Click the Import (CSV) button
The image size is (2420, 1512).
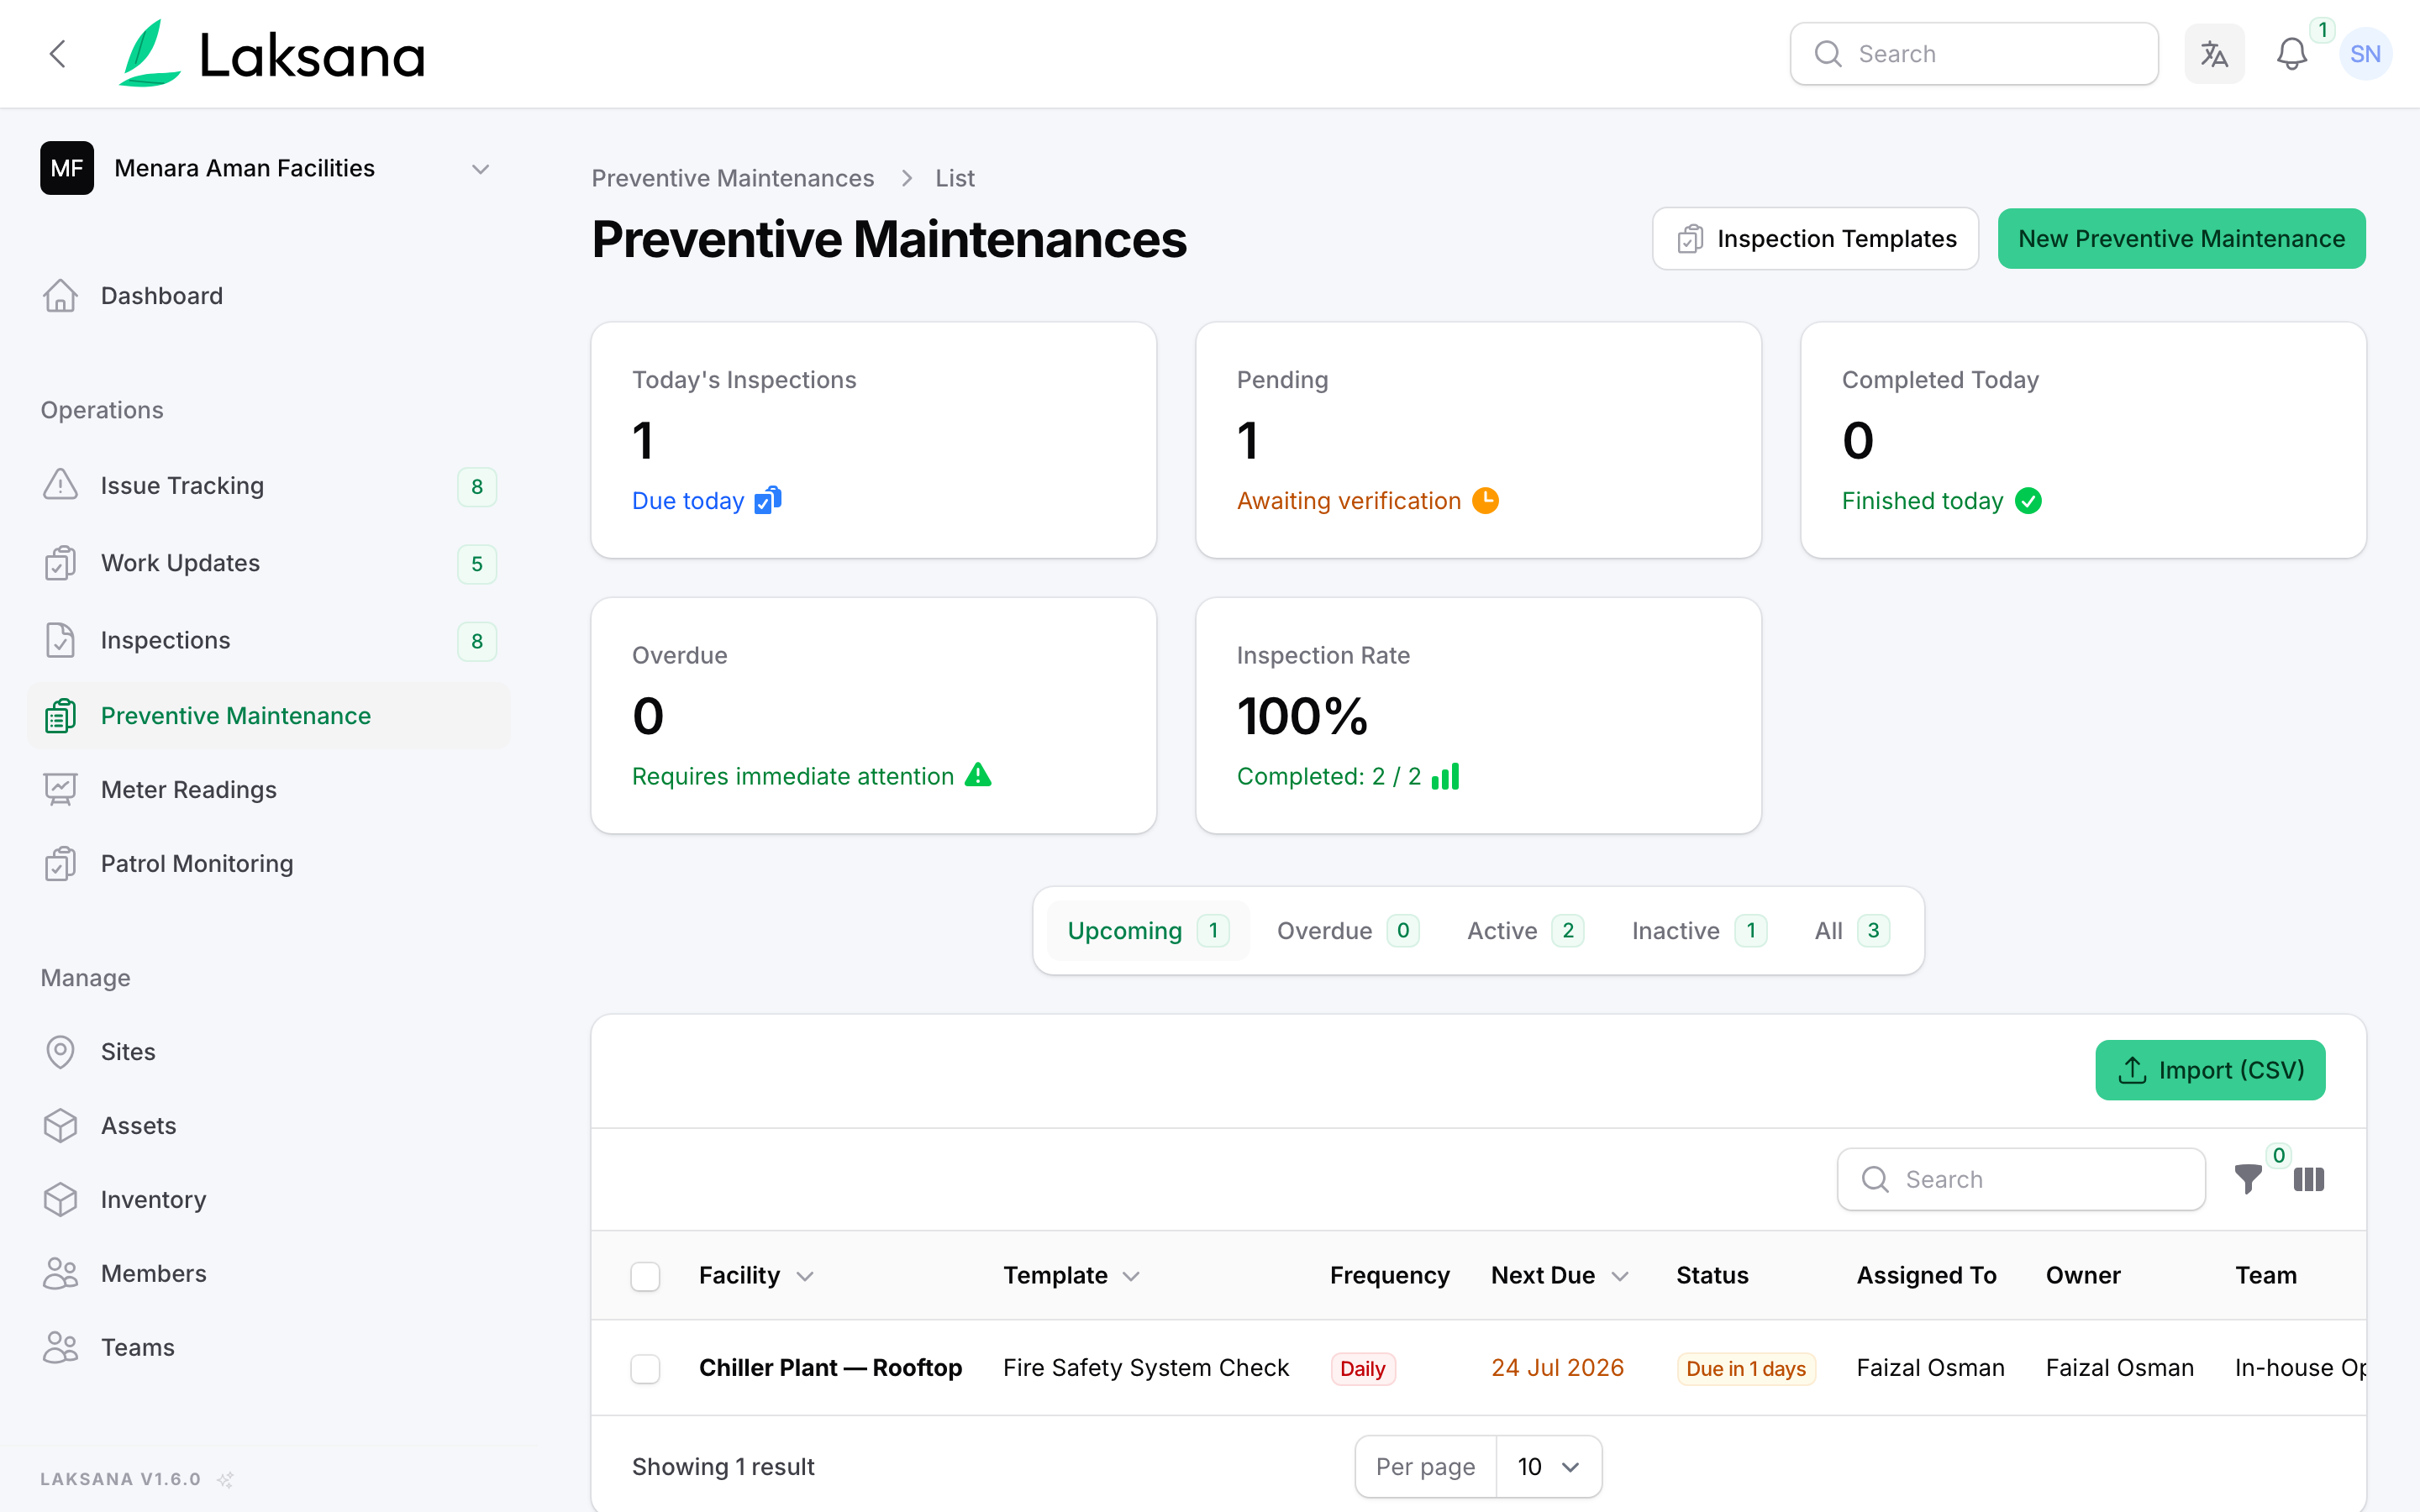click(x=2210, y=1070)
